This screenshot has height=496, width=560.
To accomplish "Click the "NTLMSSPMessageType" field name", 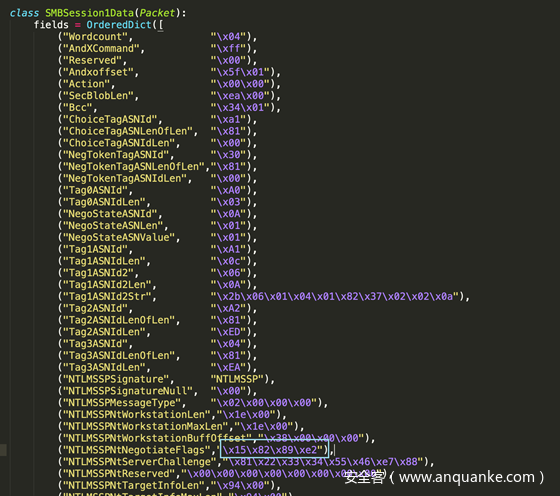I will [122, 402].
